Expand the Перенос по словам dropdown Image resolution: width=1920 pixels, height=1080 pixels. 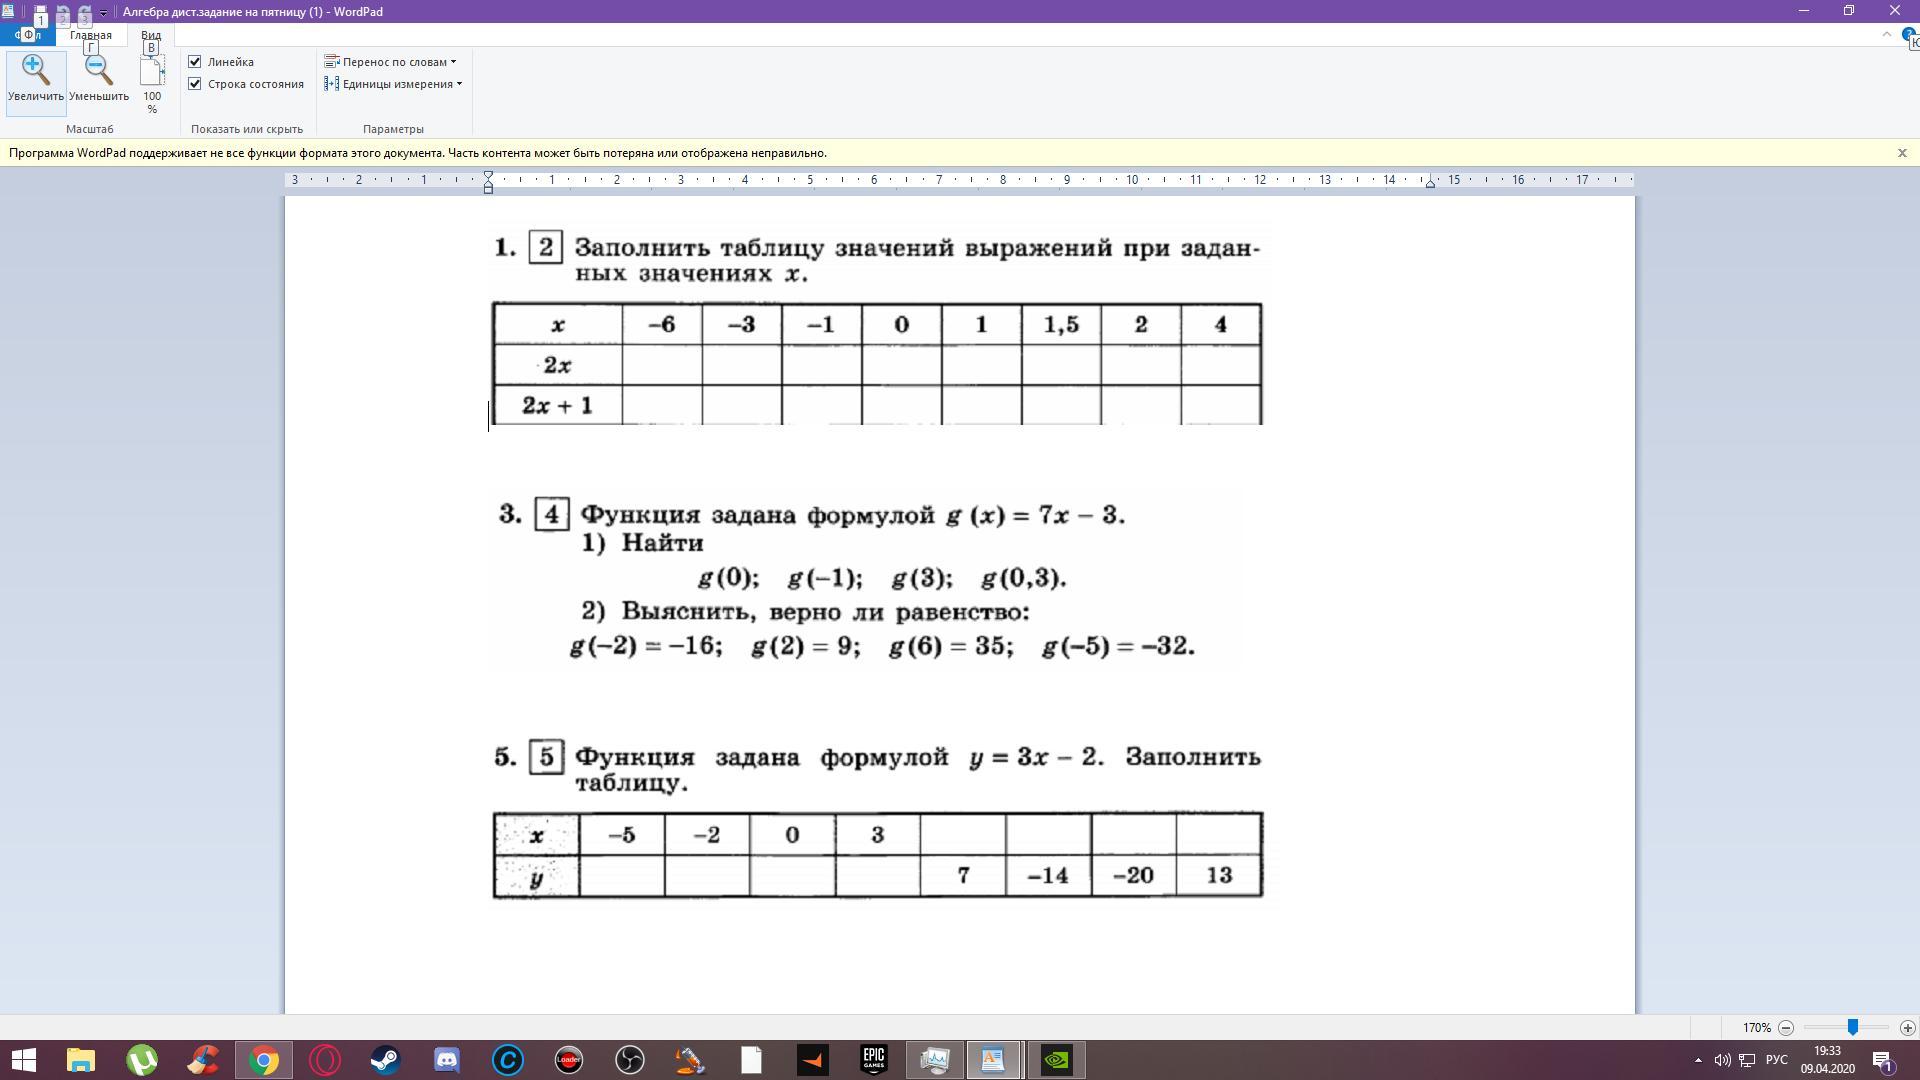pyautogui.click(x=391, y=62)
